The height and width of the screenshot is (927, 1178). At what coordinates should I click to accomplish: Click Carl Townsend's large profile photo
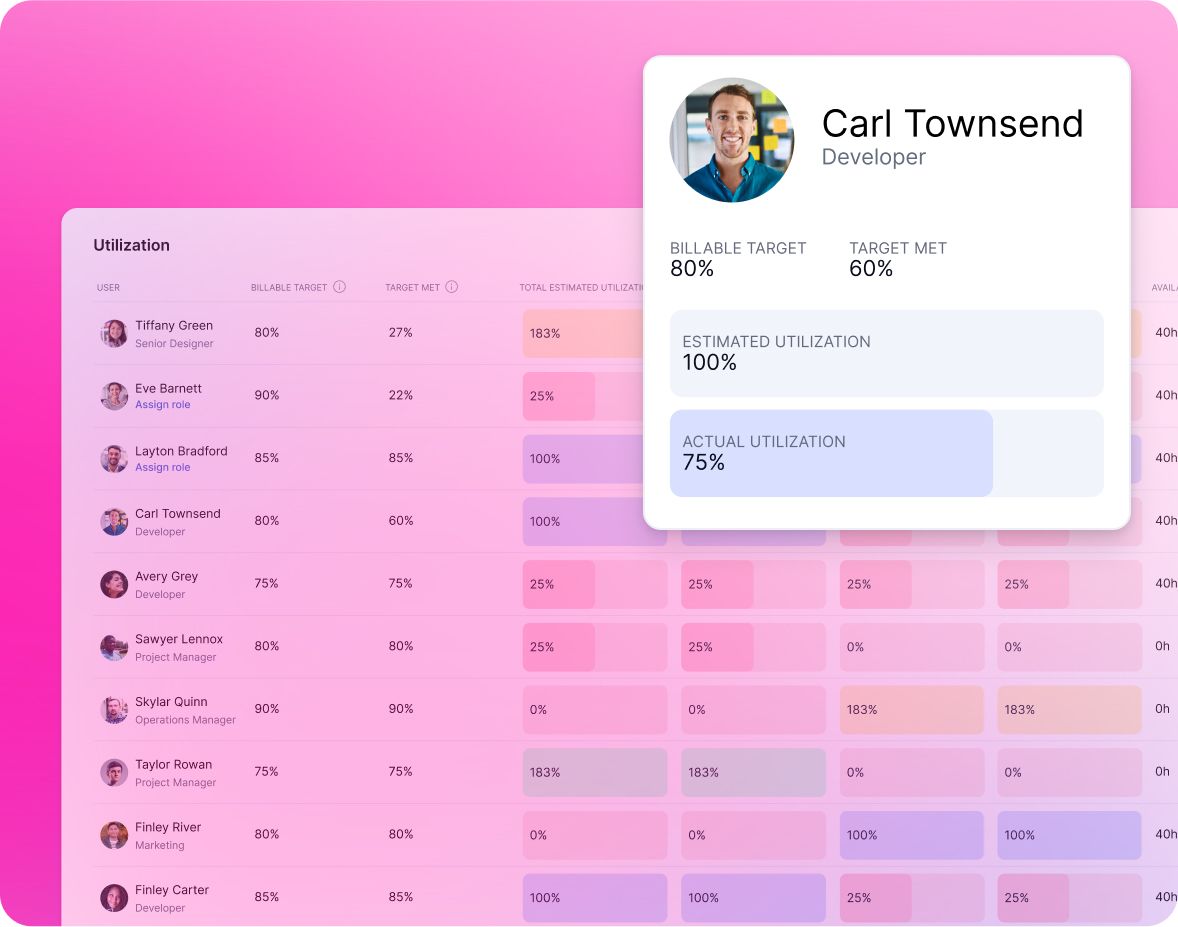pos(732,140)
